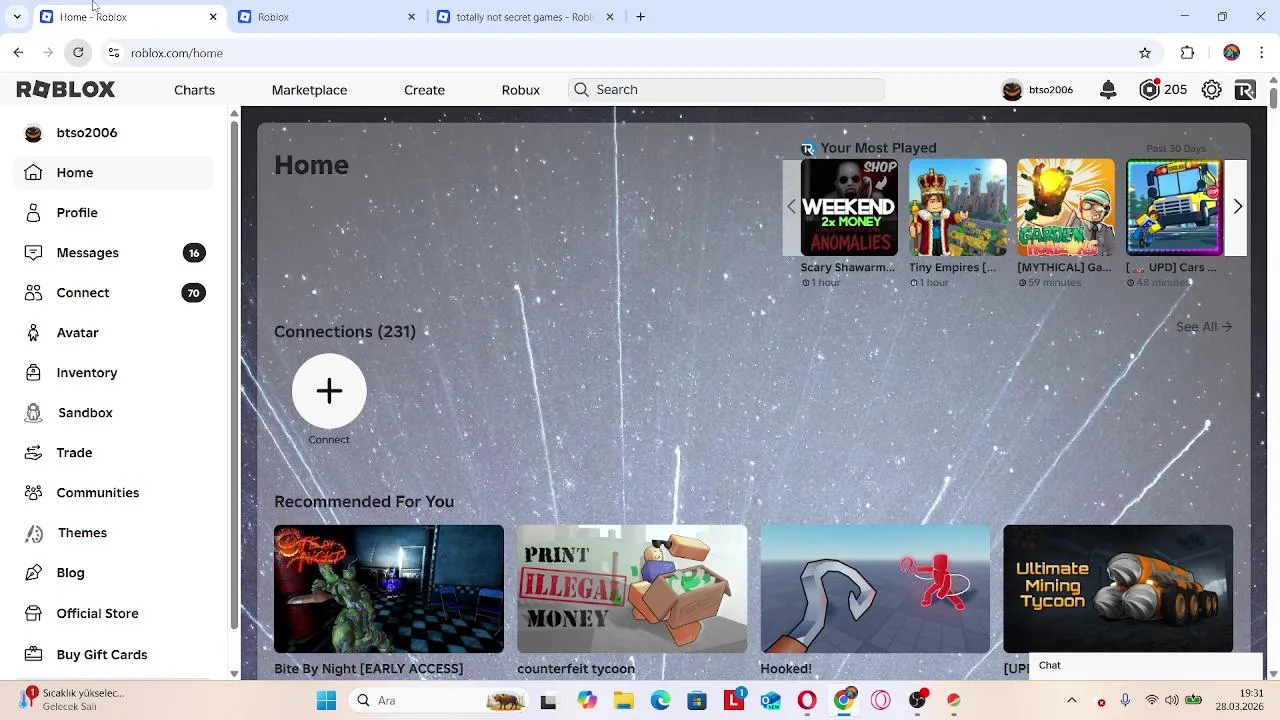This screenshot has height=720, width=1280.
Task: Click the search magnifier icon in Roblox search
Action: (581, 90)
